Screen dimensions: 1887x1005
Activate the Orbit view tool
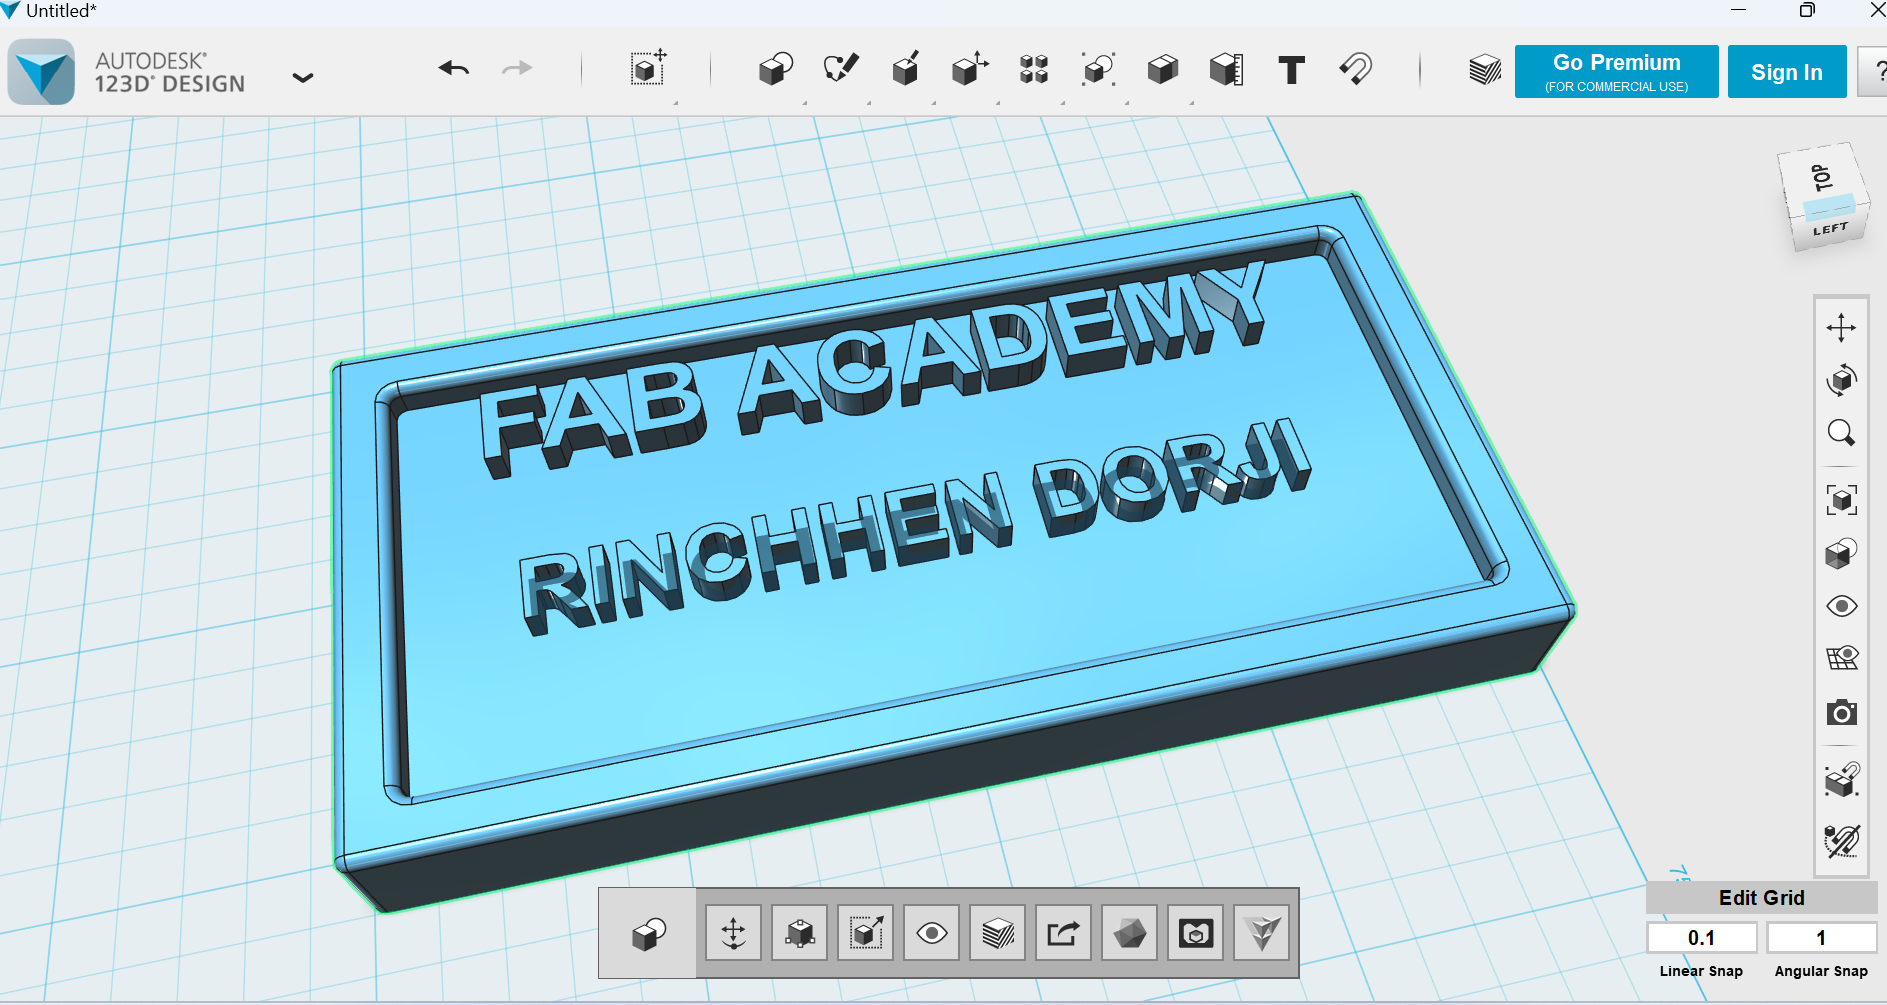1842,380
